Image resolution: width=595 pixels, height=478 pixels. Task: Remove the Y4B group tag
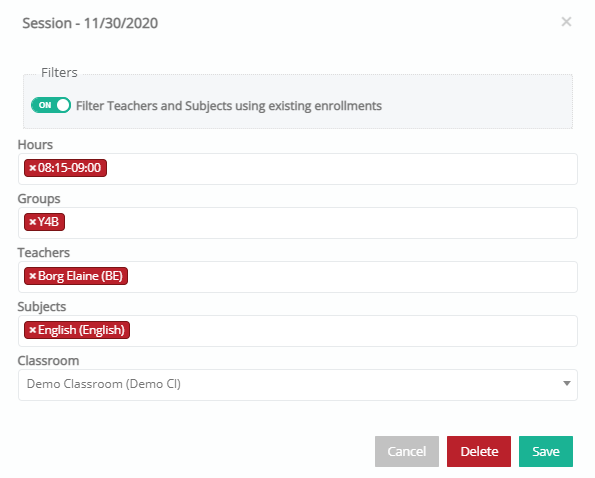coord(33,222)
